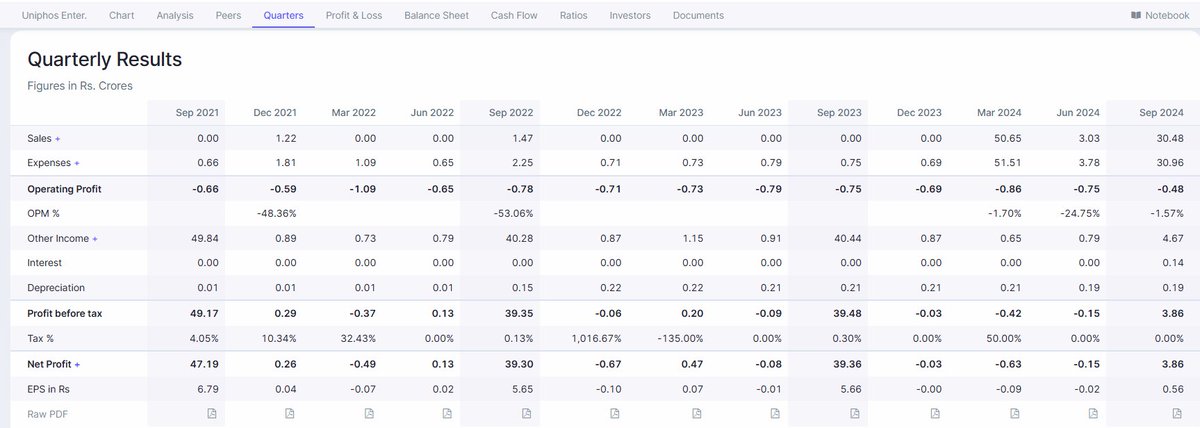Open Raw PDF icon for Mar 2024
Viewport: 1200px width, 428px height.
point(1015,413)
